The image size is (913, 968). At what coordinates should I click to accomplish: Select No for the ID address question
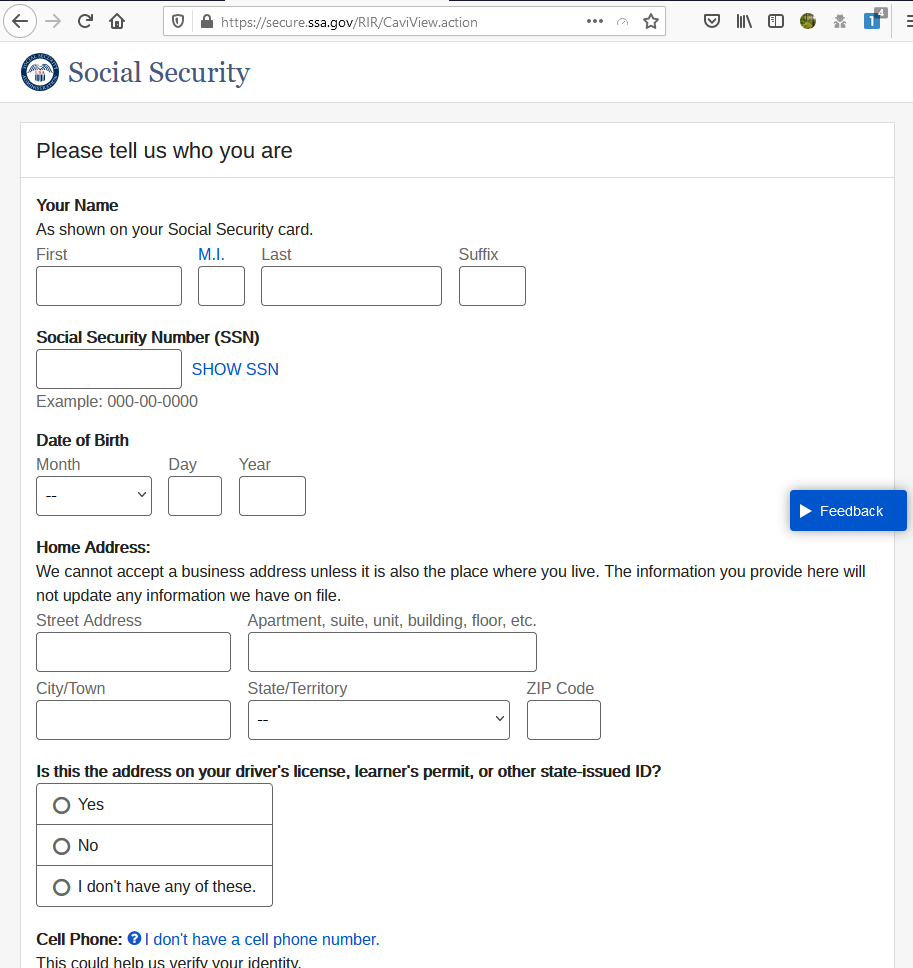(x=61, y=845)
